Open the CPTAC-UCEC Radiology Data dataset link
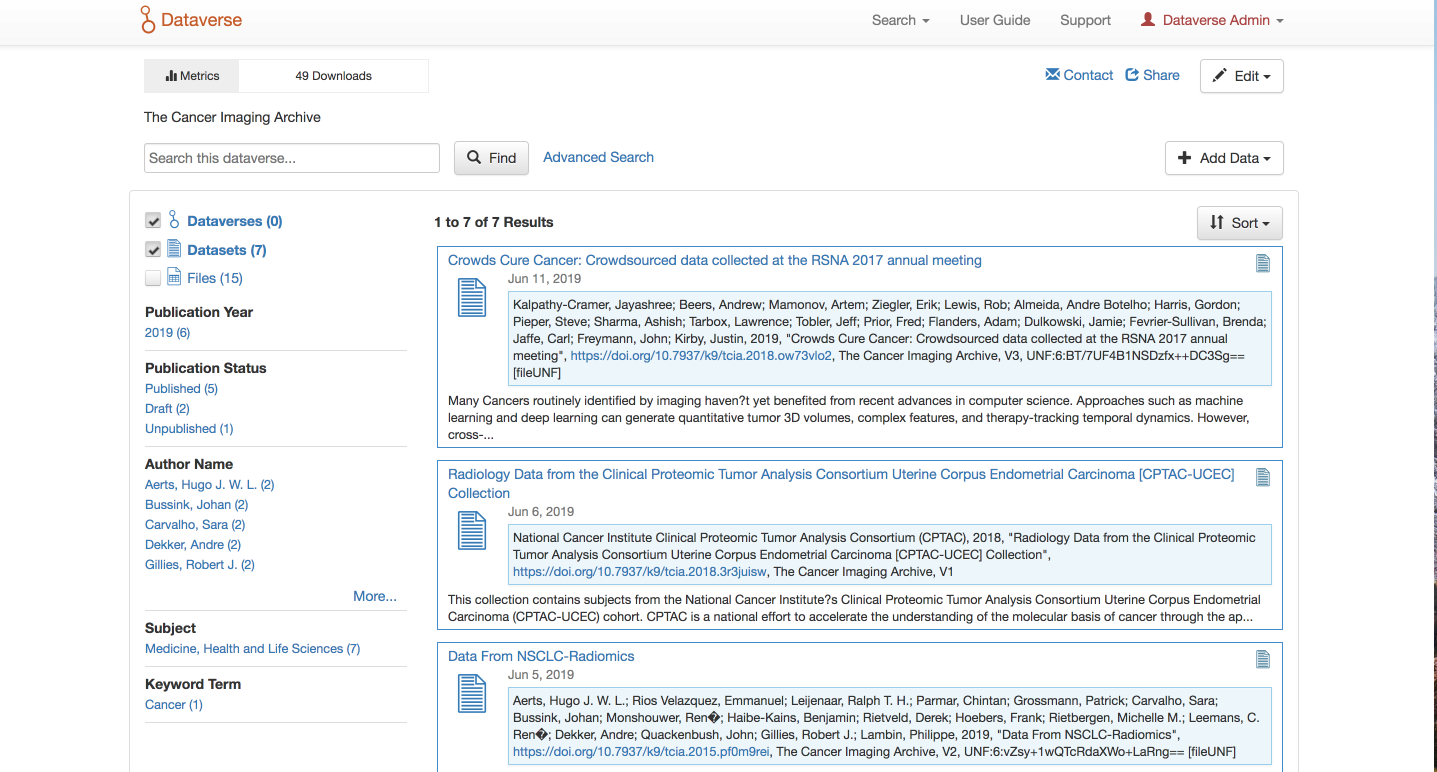 (x=841, y=483)
